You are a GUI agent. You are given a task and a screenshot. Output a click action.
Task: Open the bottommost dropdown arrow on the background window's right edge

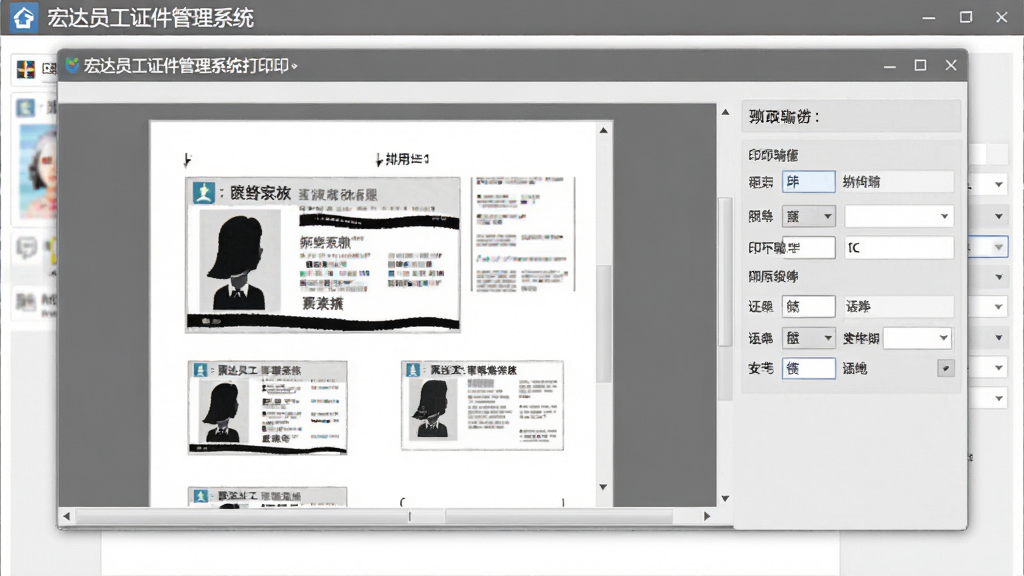999,398
